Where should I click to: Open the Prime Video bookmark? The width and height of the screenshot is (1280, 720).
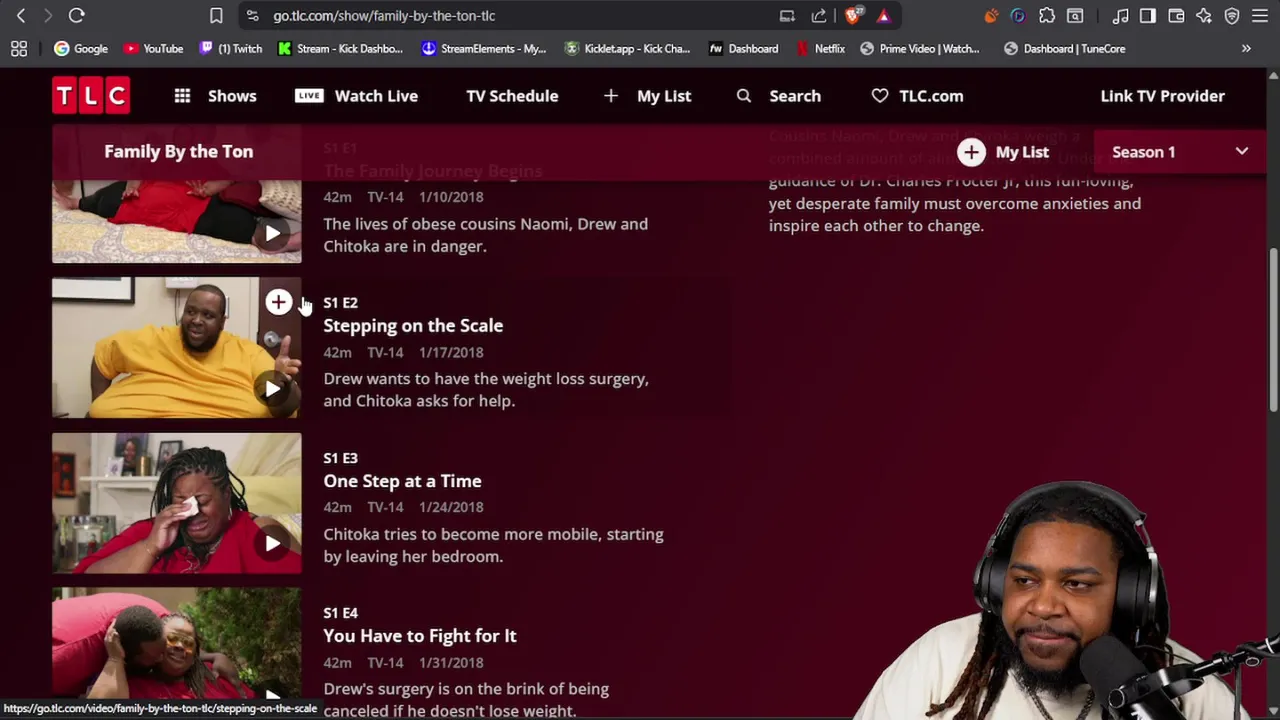(920, 49)
